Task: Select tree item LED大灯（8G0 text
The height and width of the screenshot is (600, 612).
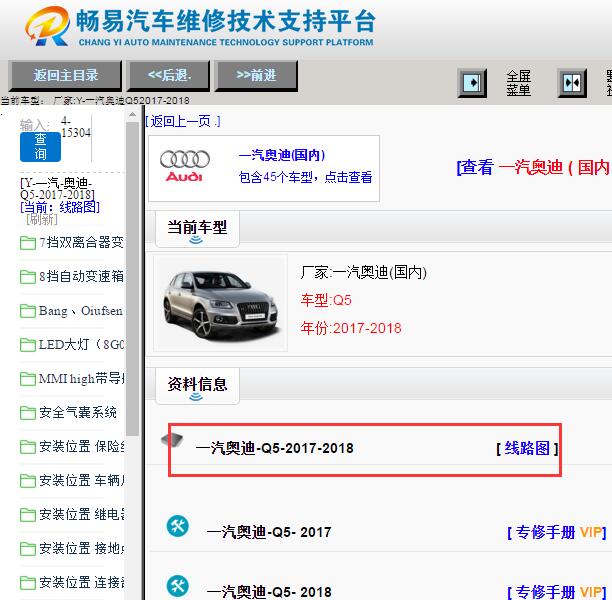Action: coord(81,345)
